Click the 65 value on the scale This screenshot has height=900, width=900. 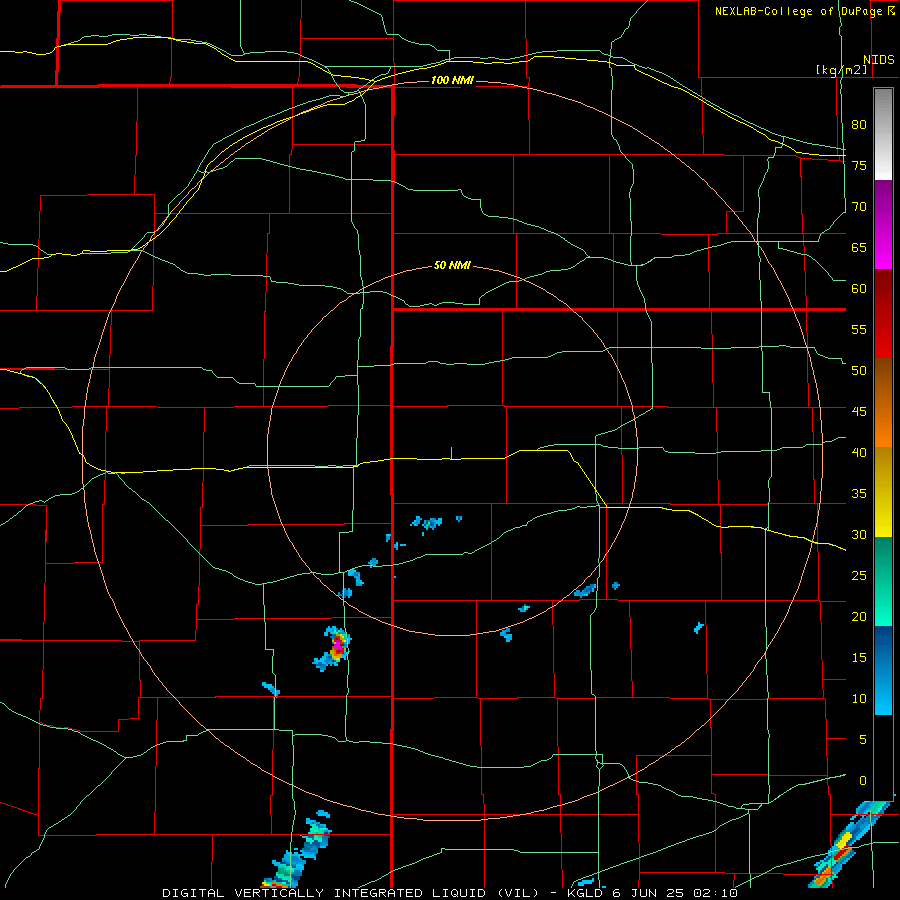point(859,247)
